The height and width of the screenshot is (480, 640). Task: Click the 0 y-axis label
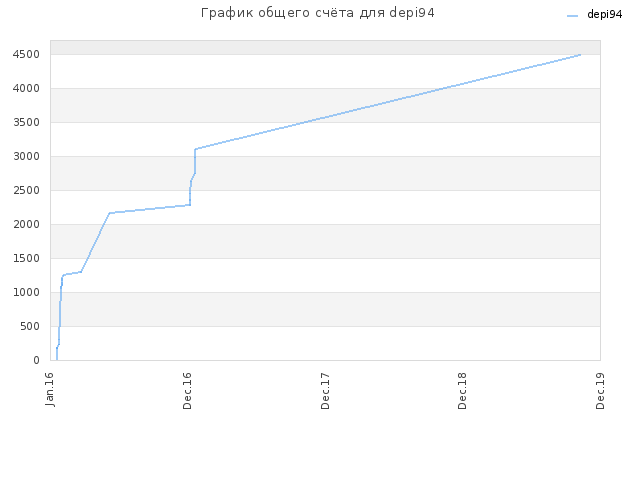tap(36, 360)
